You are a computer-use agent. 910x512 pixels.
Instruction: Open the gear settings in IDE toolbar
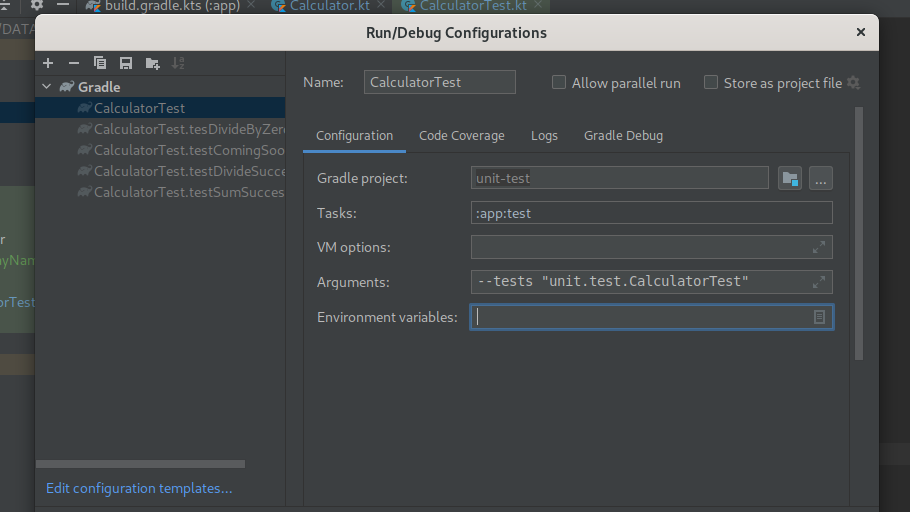(x=37, y=5)
